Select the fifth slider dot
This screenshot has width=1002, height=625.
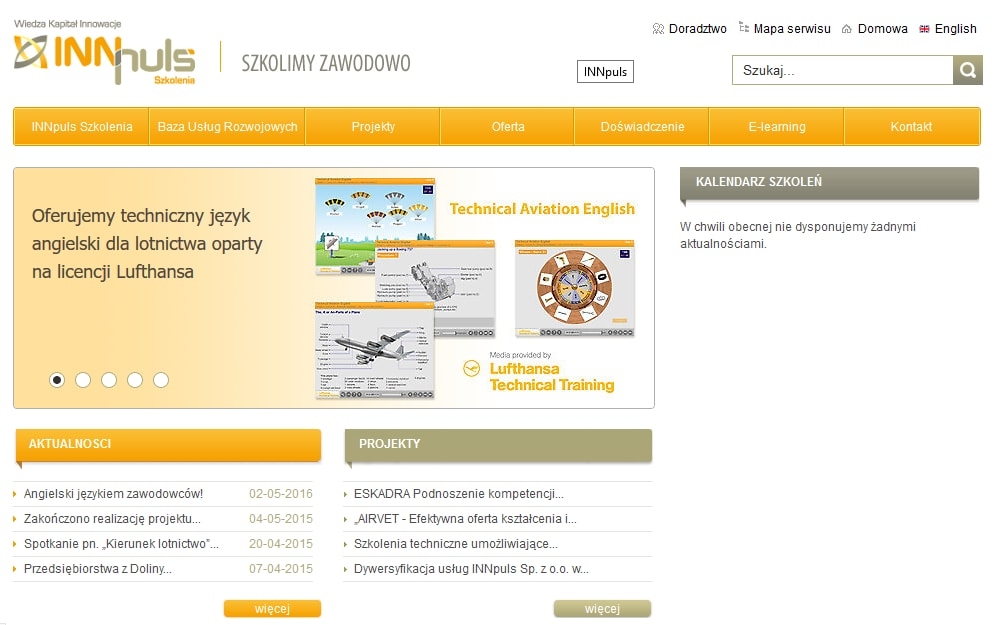click(x=161, y=380)
